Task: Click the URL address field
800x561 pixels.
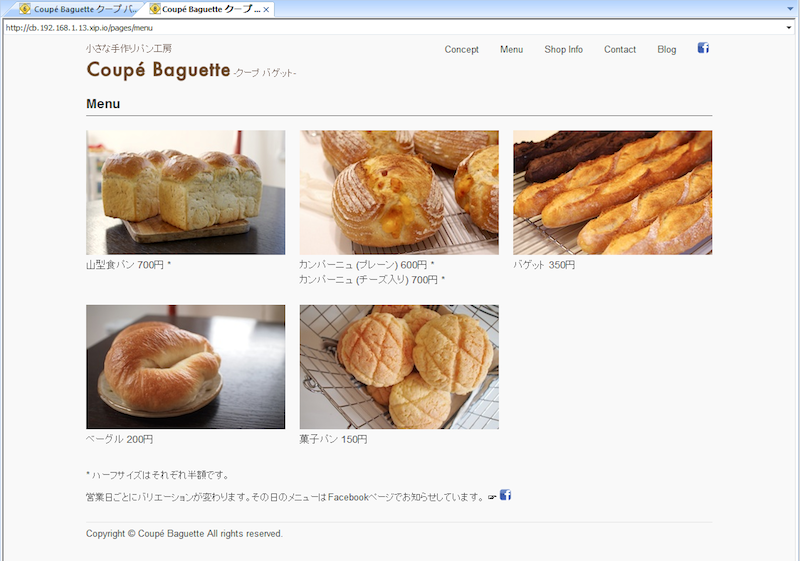Action: [x=394, y=28]
